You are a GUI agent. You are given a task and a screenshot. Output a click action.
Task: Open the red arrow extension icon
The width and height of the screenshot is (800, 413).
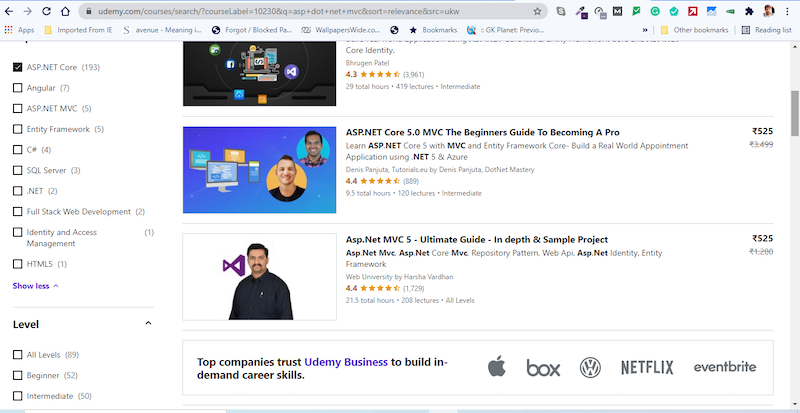pyautogui.click(x=692, y=11)
